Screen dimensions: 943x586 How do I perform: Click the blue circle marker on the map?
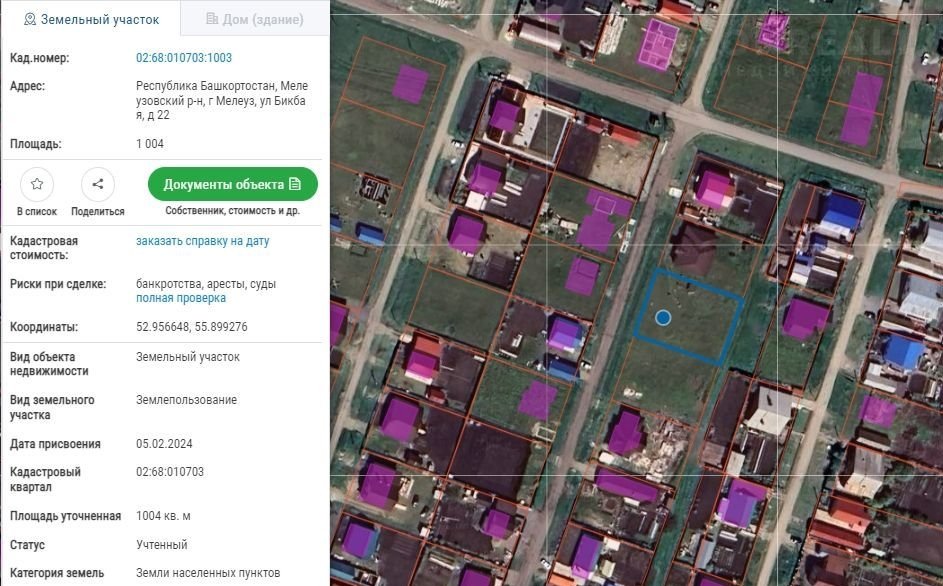click(663, 318)
